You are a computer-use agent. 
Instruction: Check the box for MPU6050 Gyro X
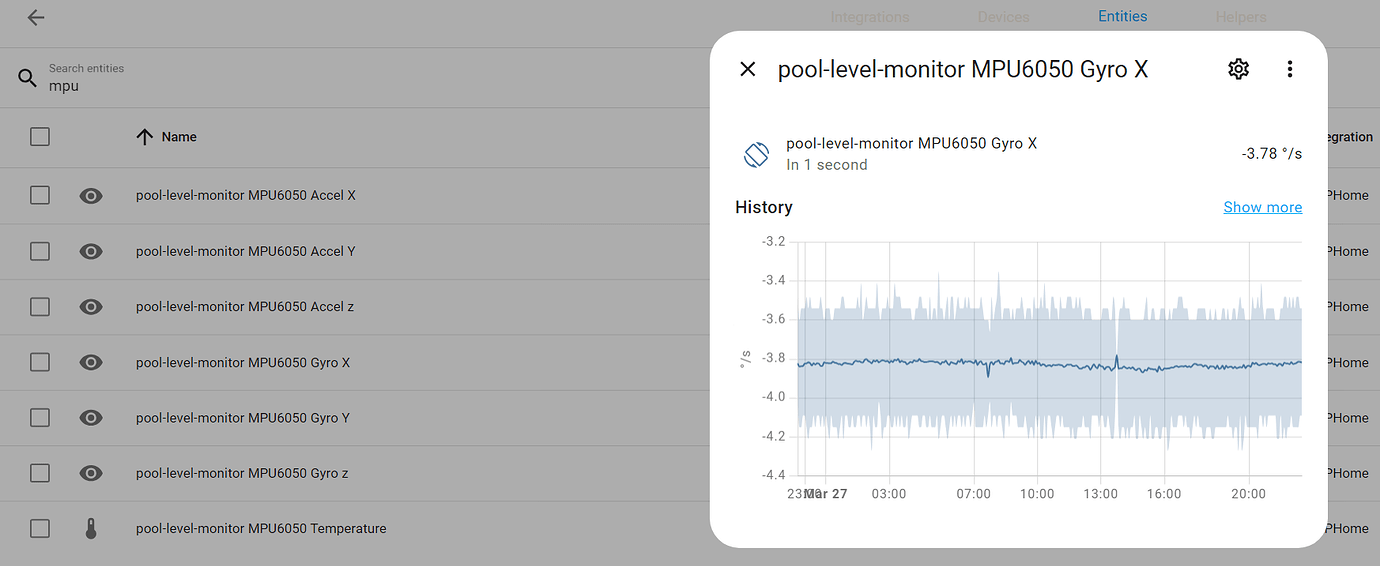[40, 362]
